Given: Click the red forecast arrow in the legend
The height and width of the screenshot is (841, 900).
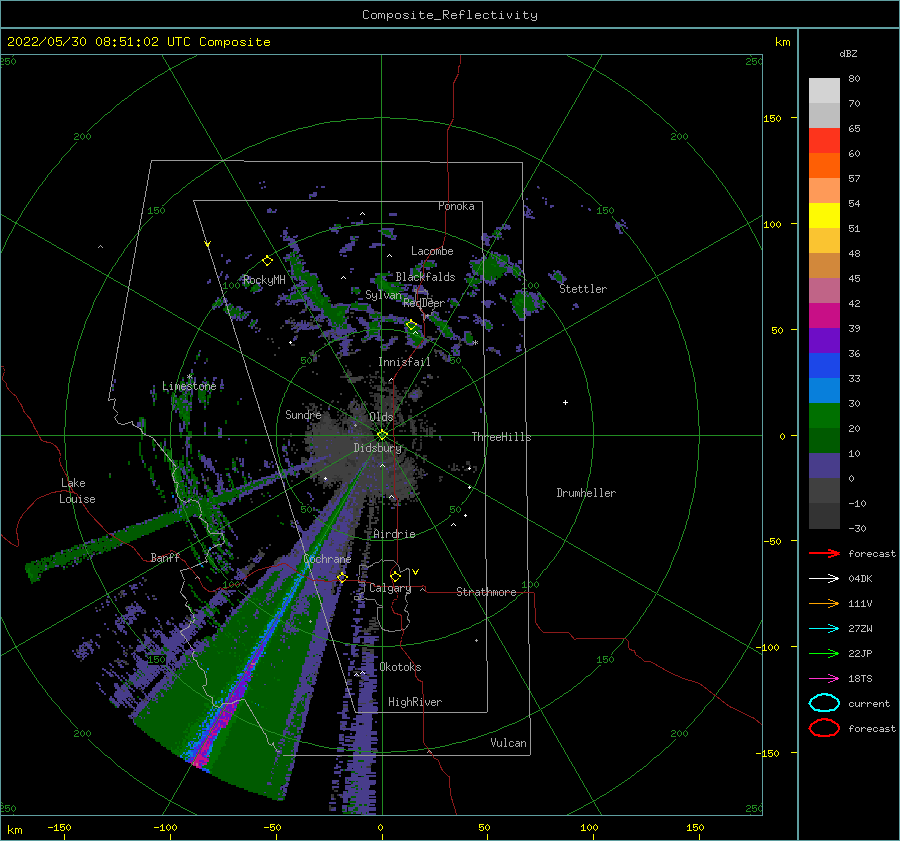Looking at the screenshot, I should [824, 553].
